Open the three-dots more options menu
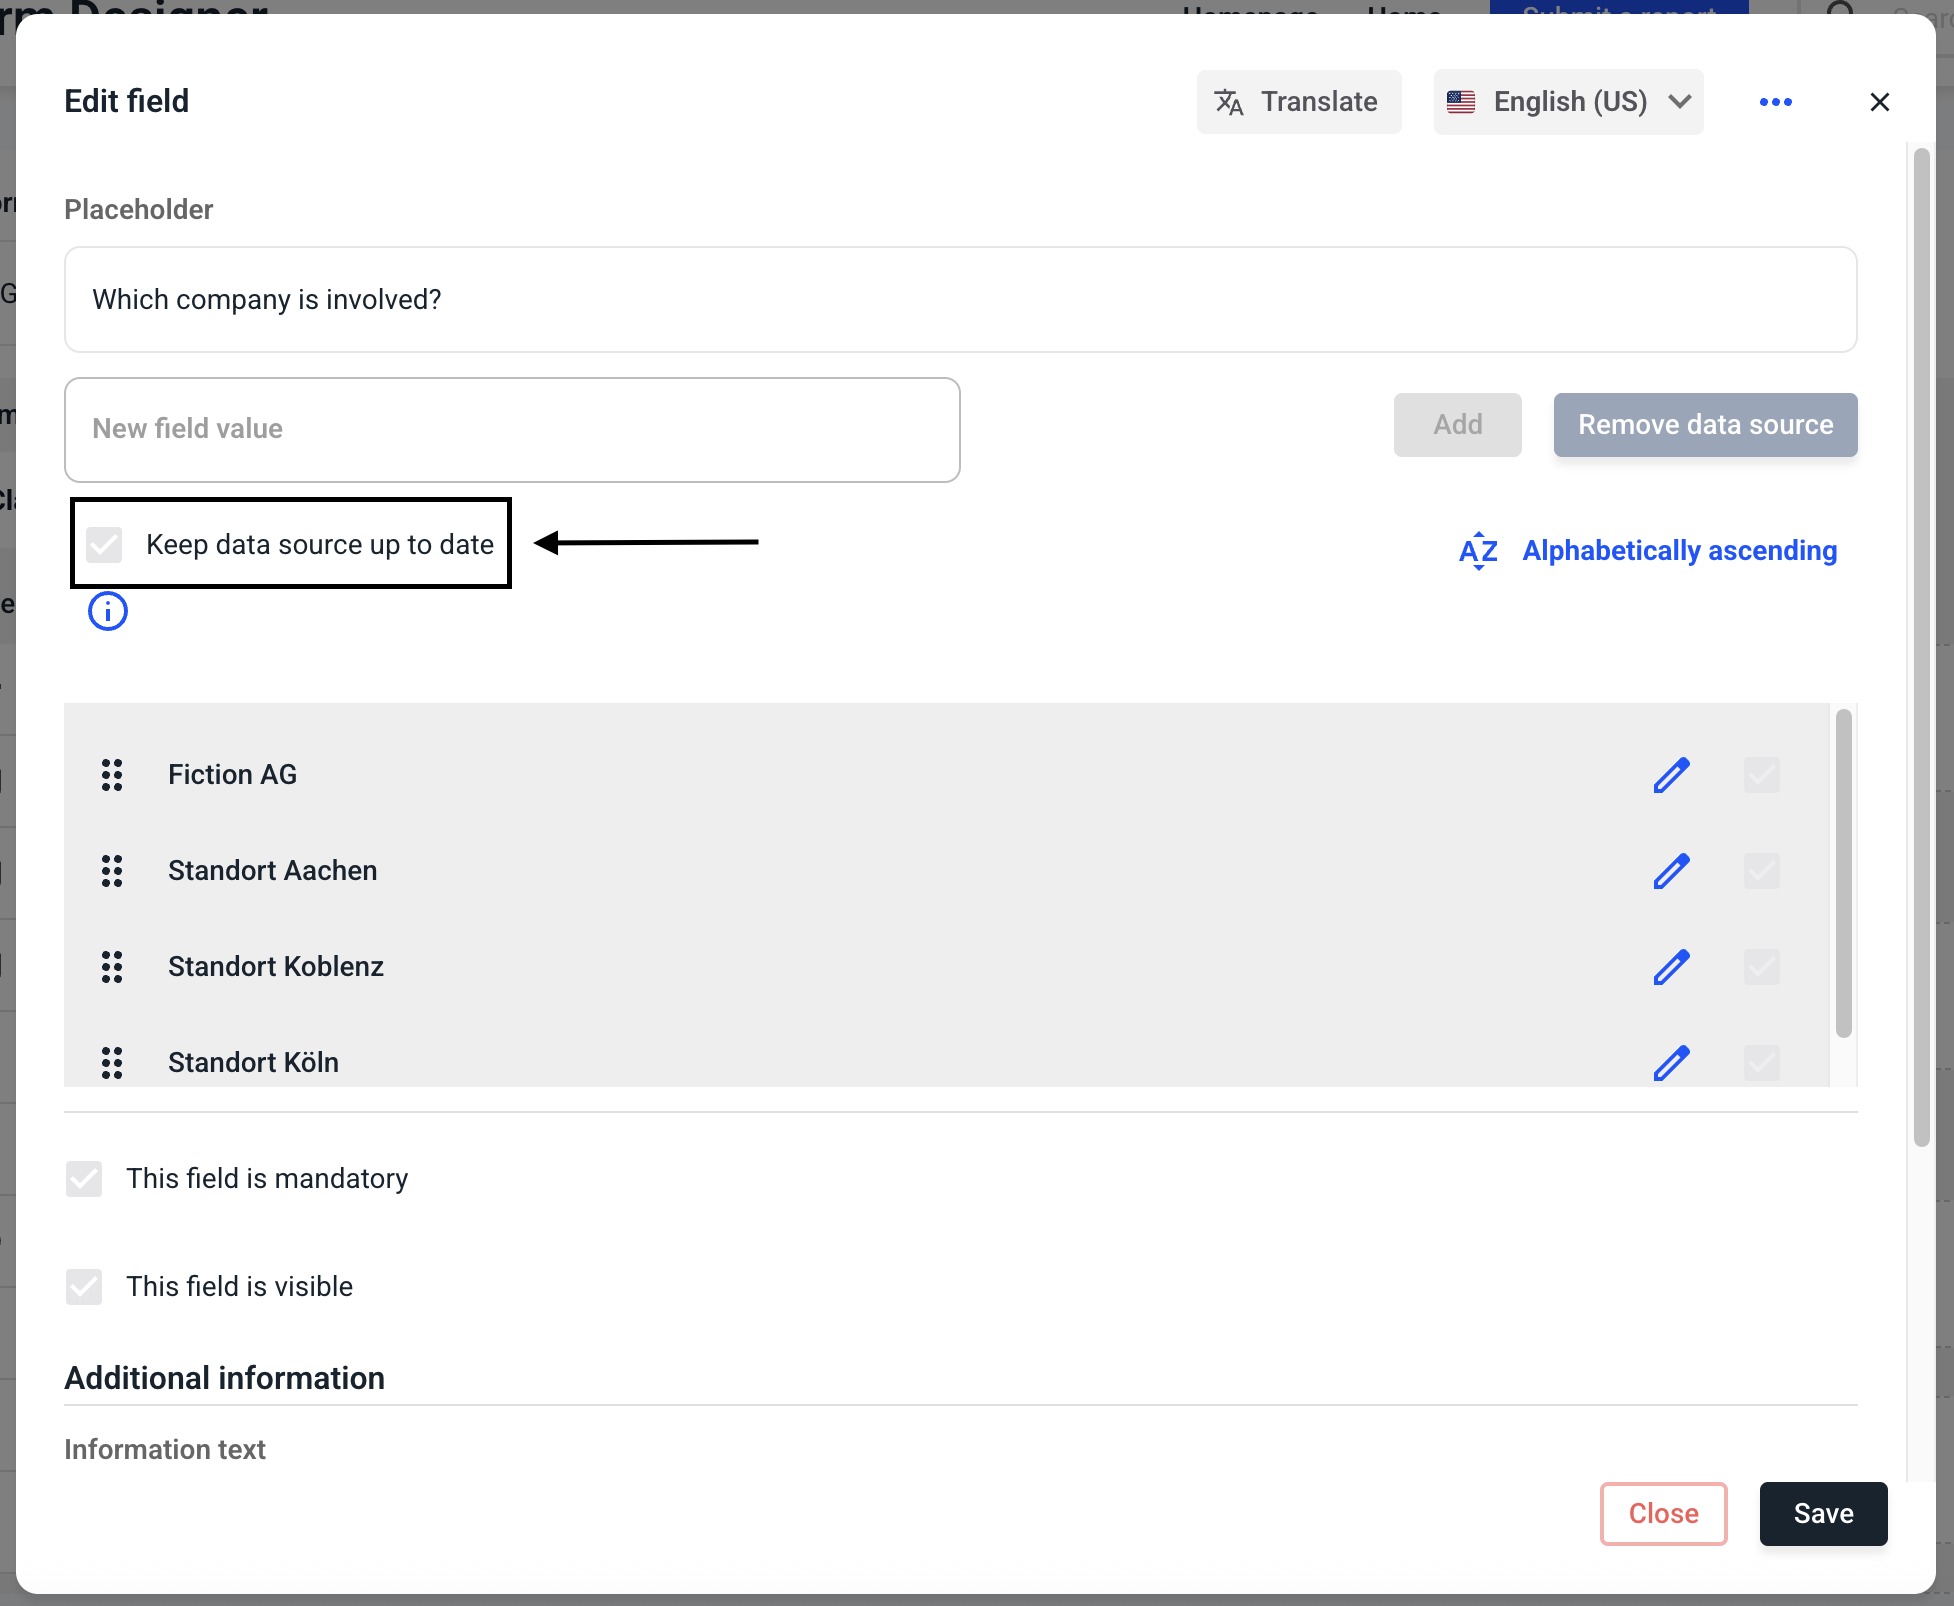This screenshot has height=1606, width=1954. click(x=1775, y=102)
